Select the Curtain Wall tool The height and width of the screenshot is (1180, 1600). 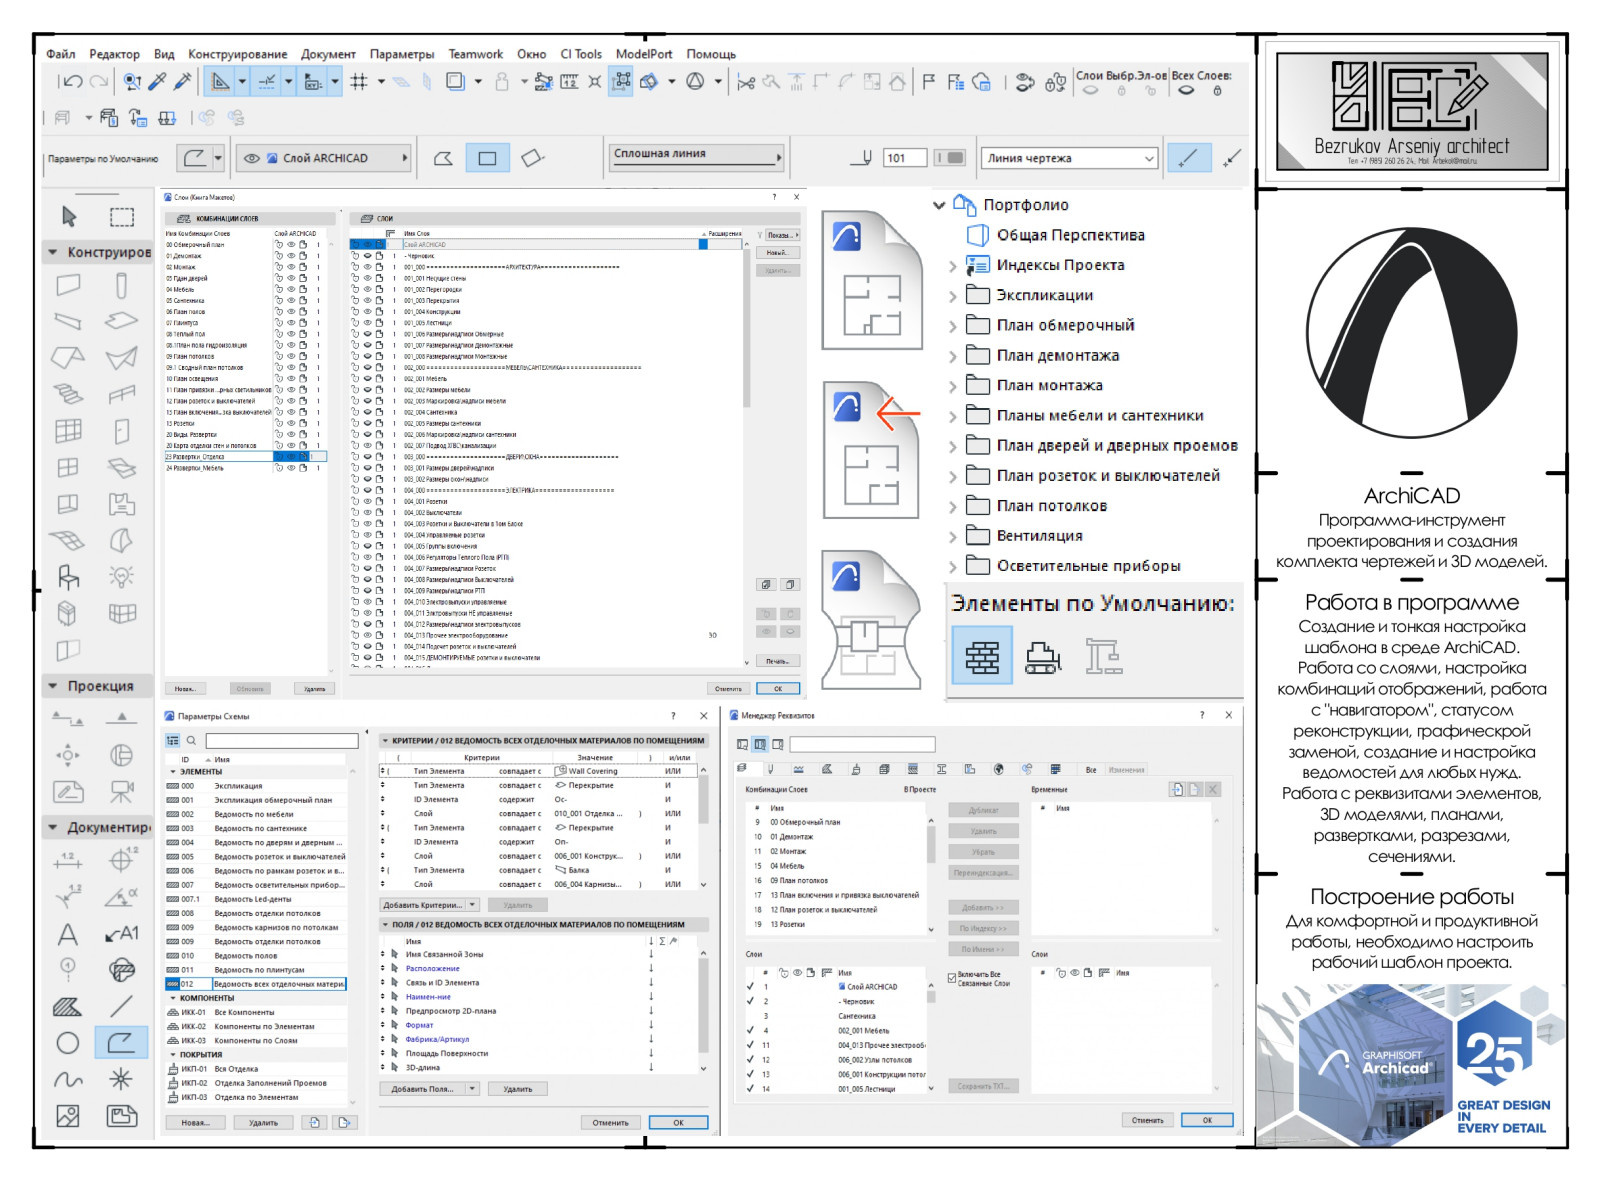click(68, 431)
